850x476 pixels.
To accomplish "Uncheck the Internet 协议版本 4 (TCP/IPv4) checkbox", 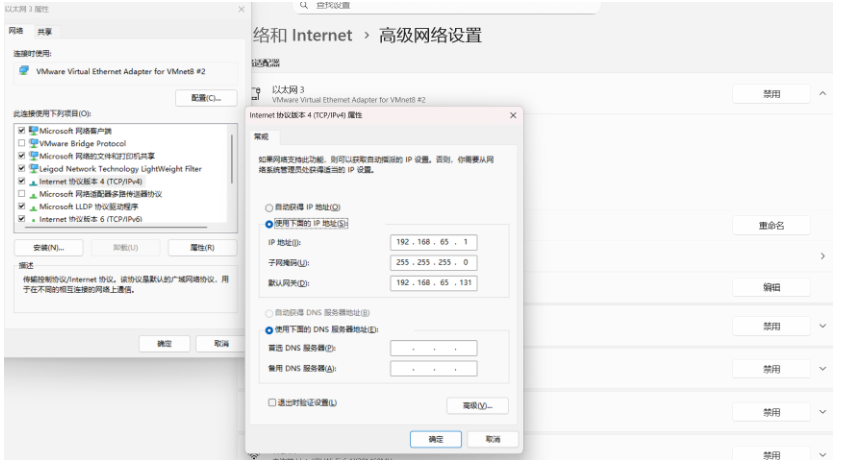I will coord(22,182).
